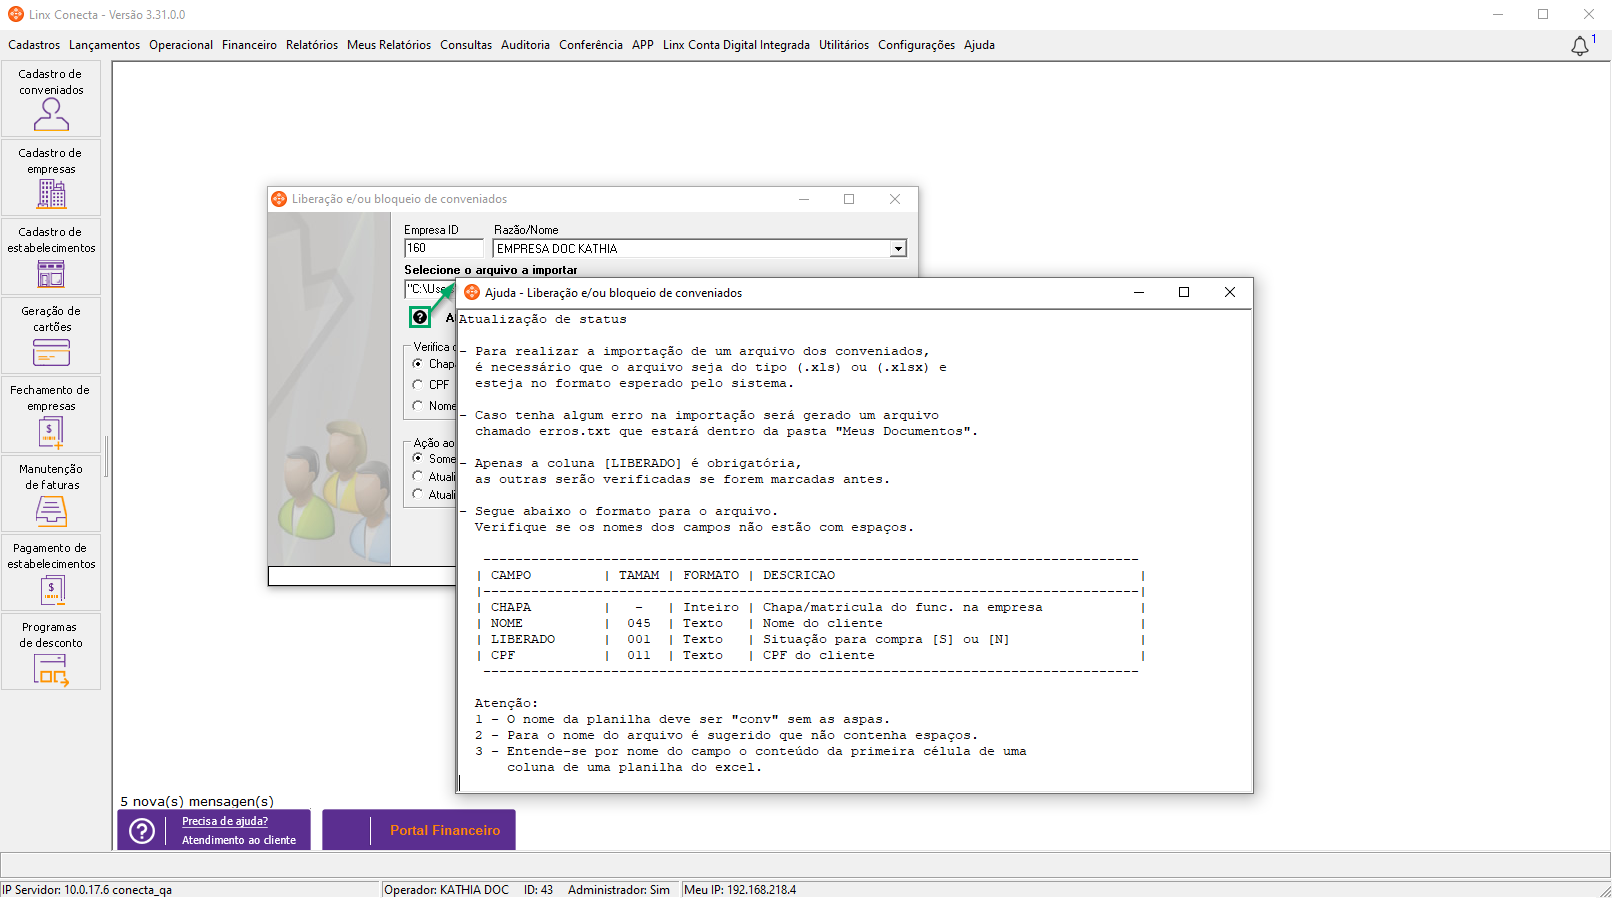This screenshot has height=898, width=1612.
Task: Select the CPF radio button
Action: coord(418,384)
